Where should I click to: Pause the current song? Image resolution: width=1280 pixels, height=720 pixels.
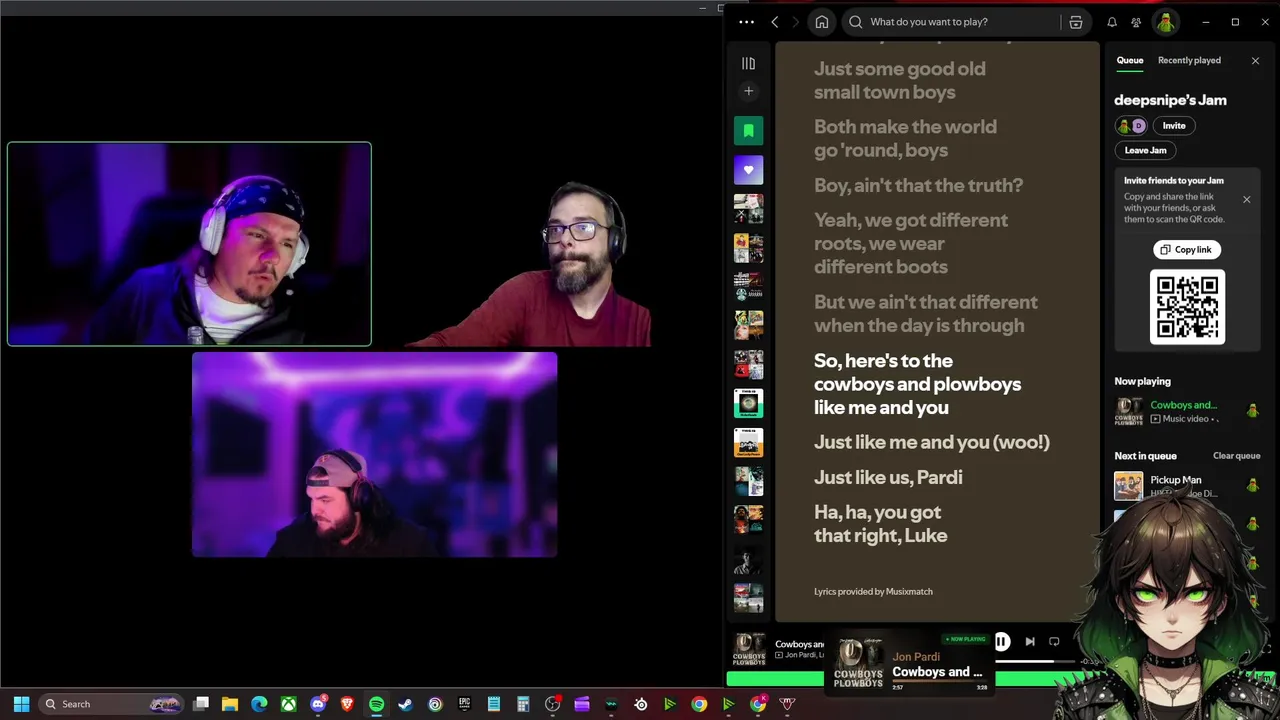pyautogui.click(x=1002, y=642)
